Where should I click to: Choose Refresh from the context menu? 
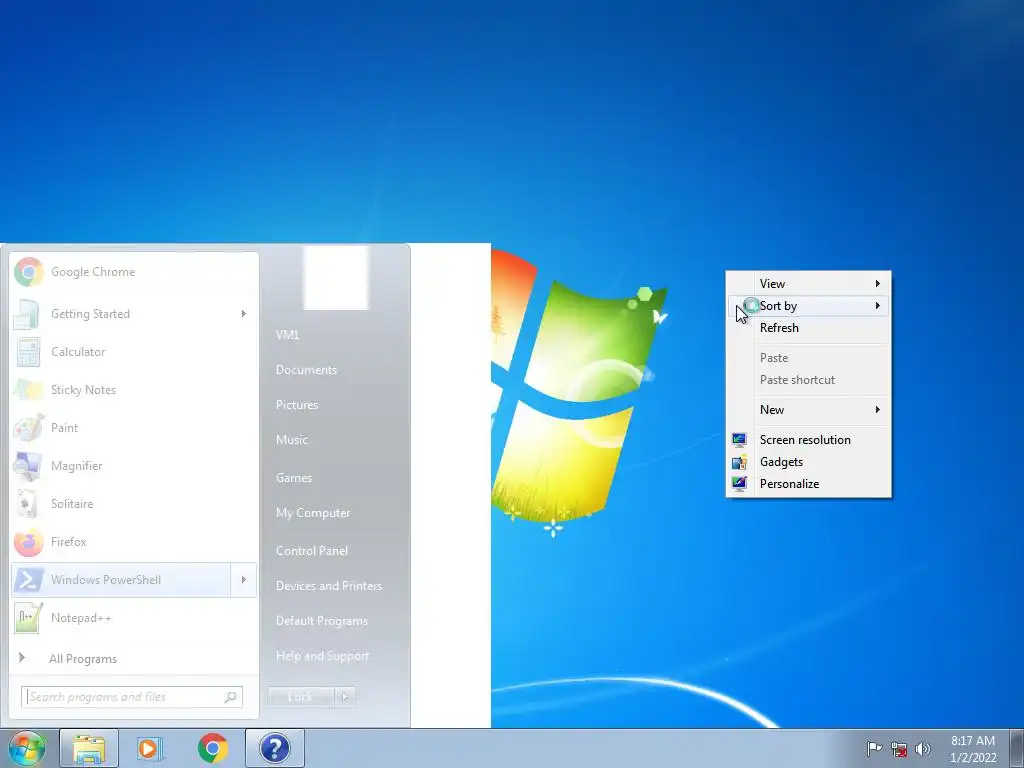808,328
